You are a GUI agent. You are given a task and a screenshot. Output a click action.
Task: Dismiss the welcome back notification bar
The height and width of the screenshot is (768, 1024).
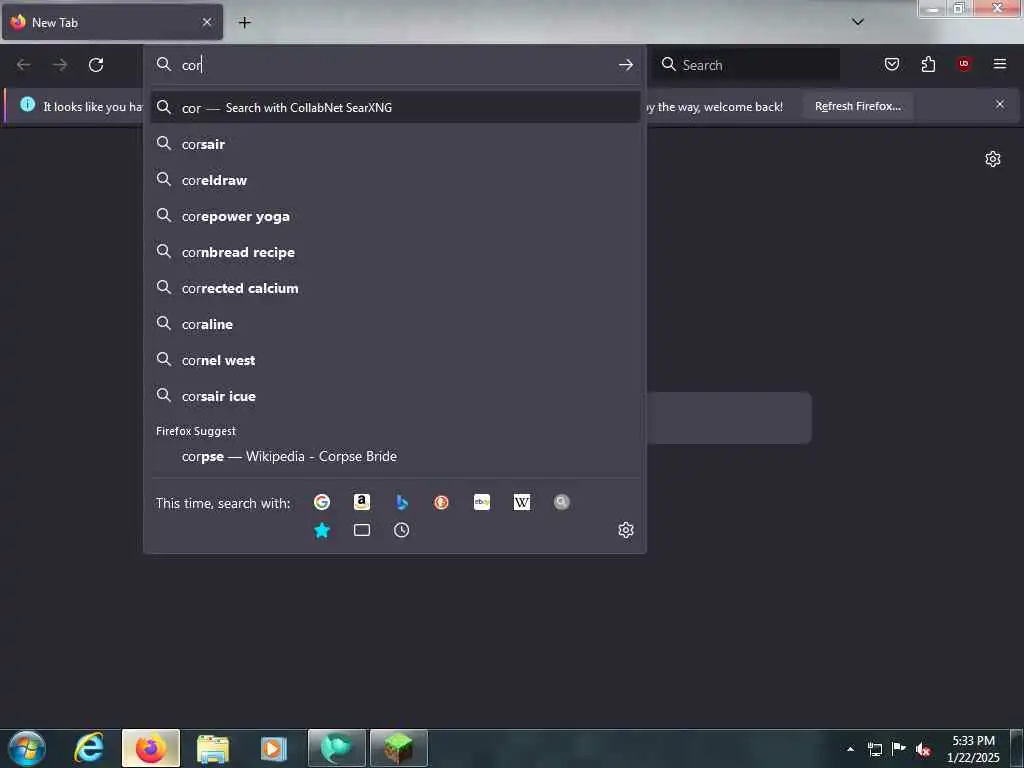point(1000,104)
